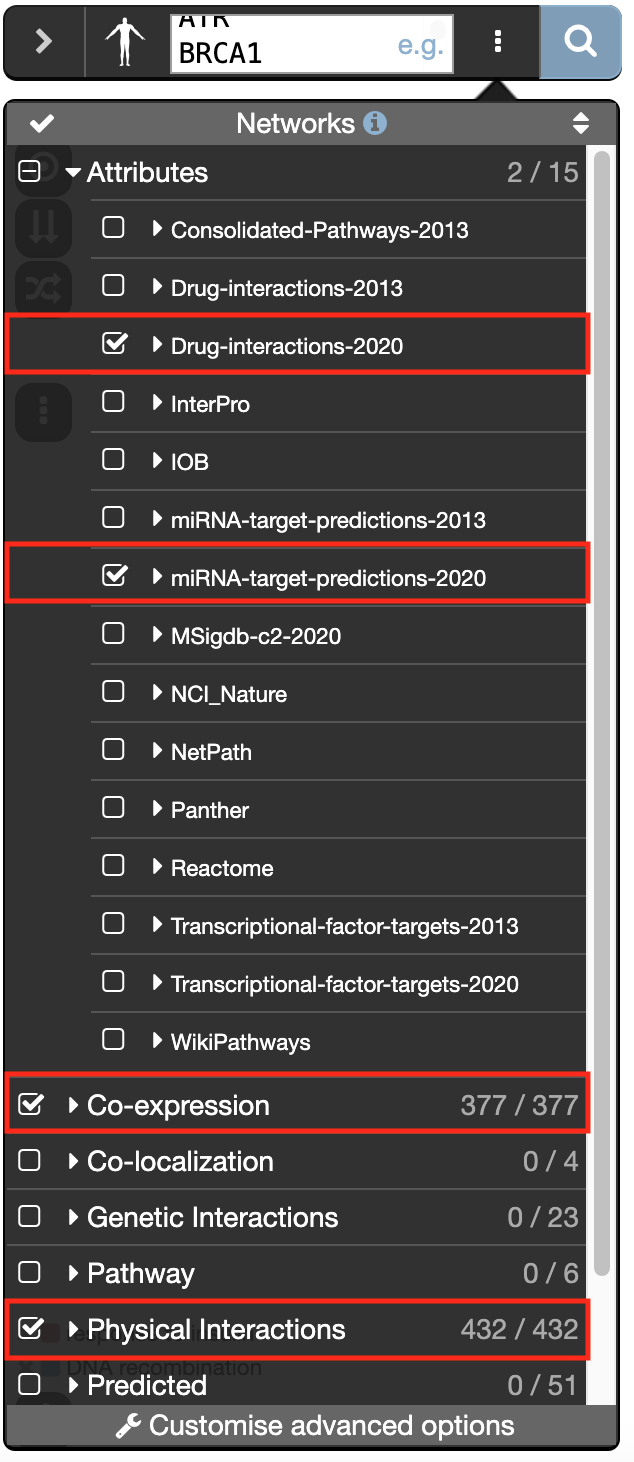Click the wrench icon for advanced options
Screen dimensions: 634x1462
point(128,1426)
